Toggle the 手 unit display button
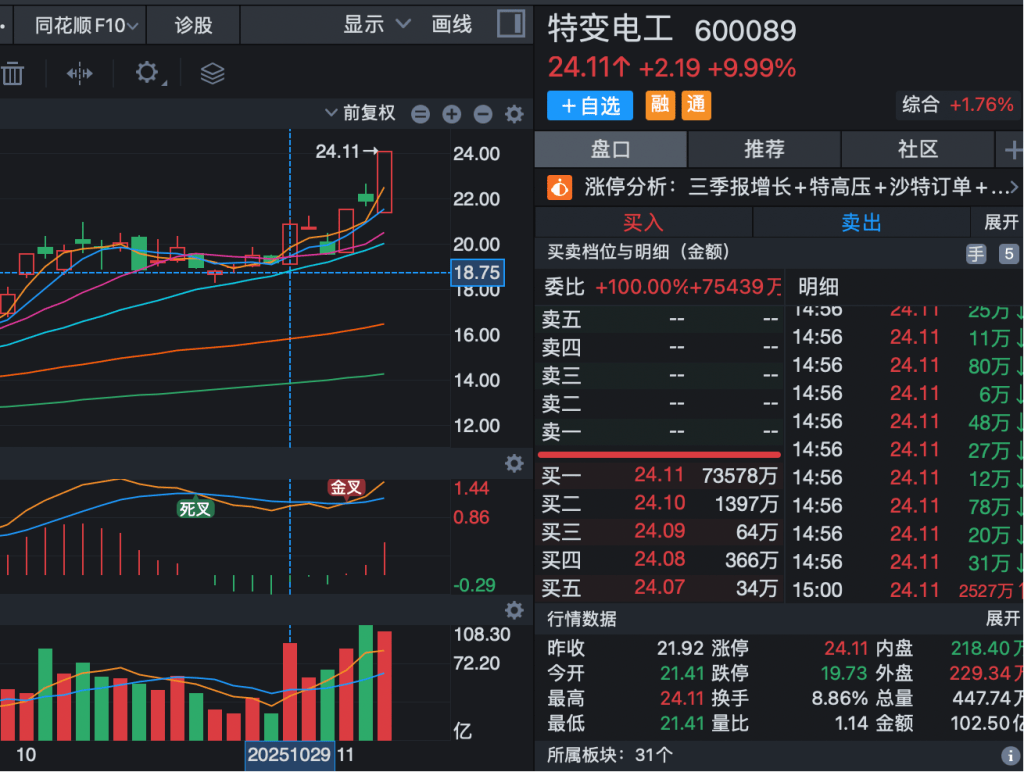The width and height of the screenshot is (1024, 772). (976, 253)
